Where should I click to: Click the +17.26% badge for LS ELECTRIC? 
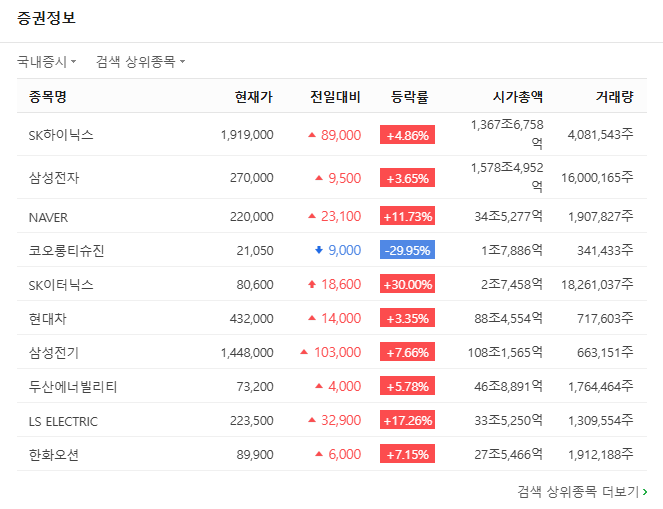(x=407, y=420)
